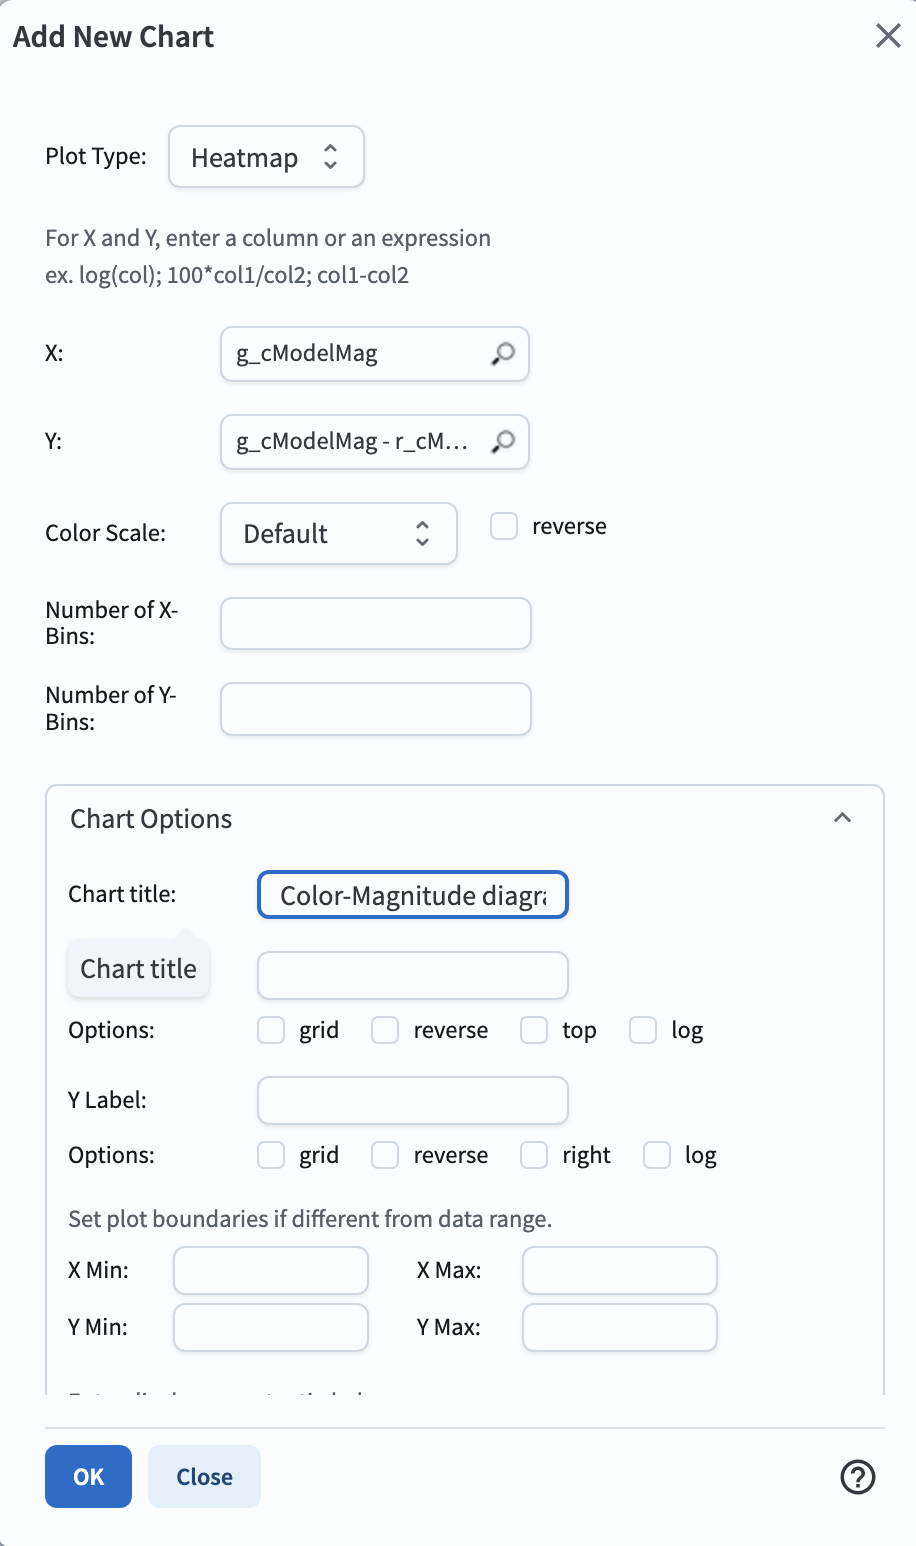This screenshot has height=1546, width=916.
Task: Close the Add New Chart dialog
Action: pos(888,36)
